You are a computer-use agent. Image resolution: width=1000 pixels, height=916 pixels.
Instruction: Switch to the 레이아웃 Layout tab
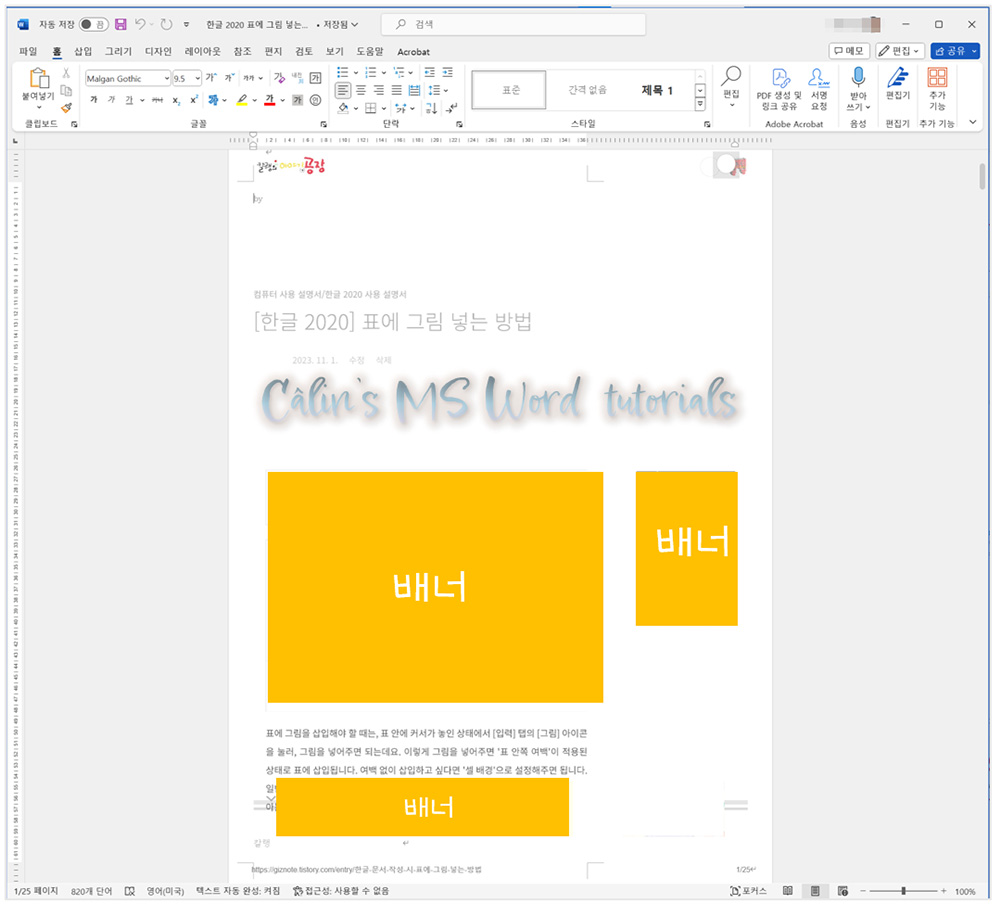pos(203,52)
